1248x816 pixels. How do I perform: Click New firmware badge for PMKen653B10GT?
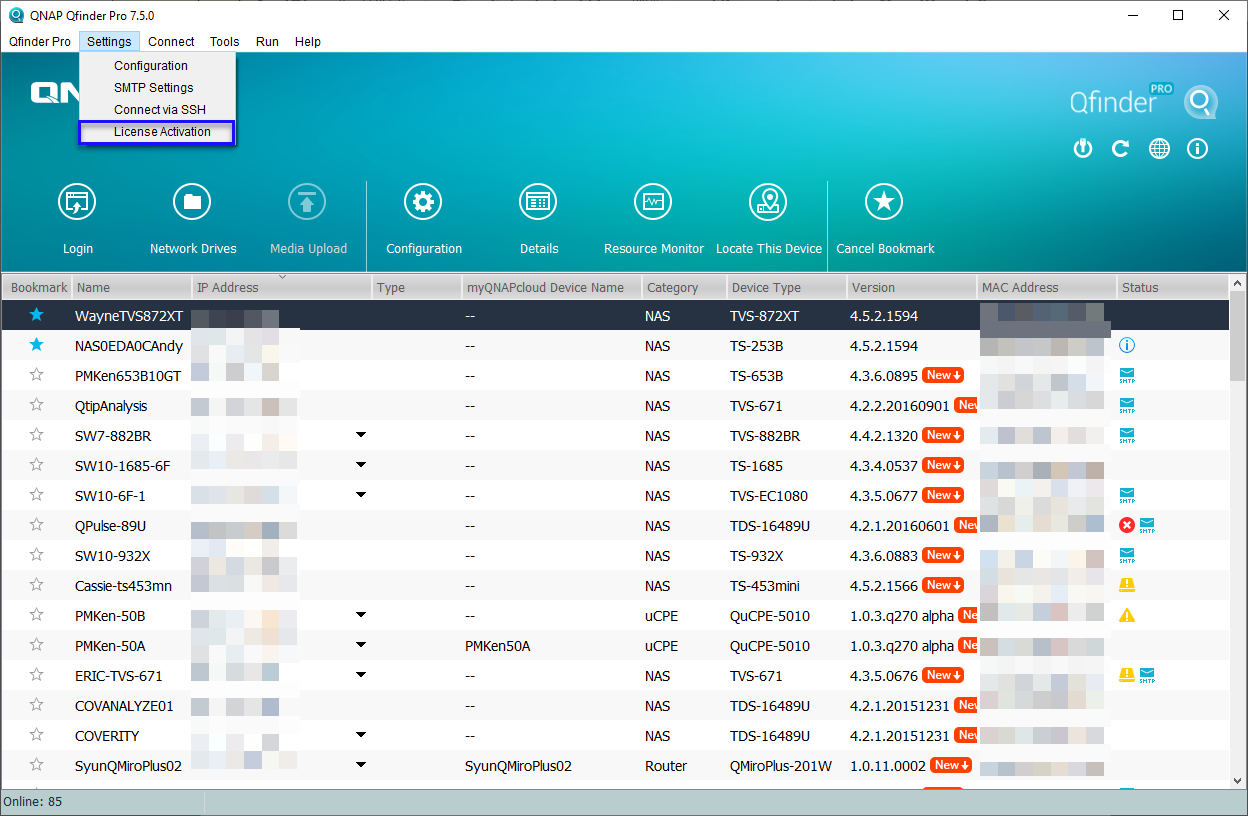[943, 375]
